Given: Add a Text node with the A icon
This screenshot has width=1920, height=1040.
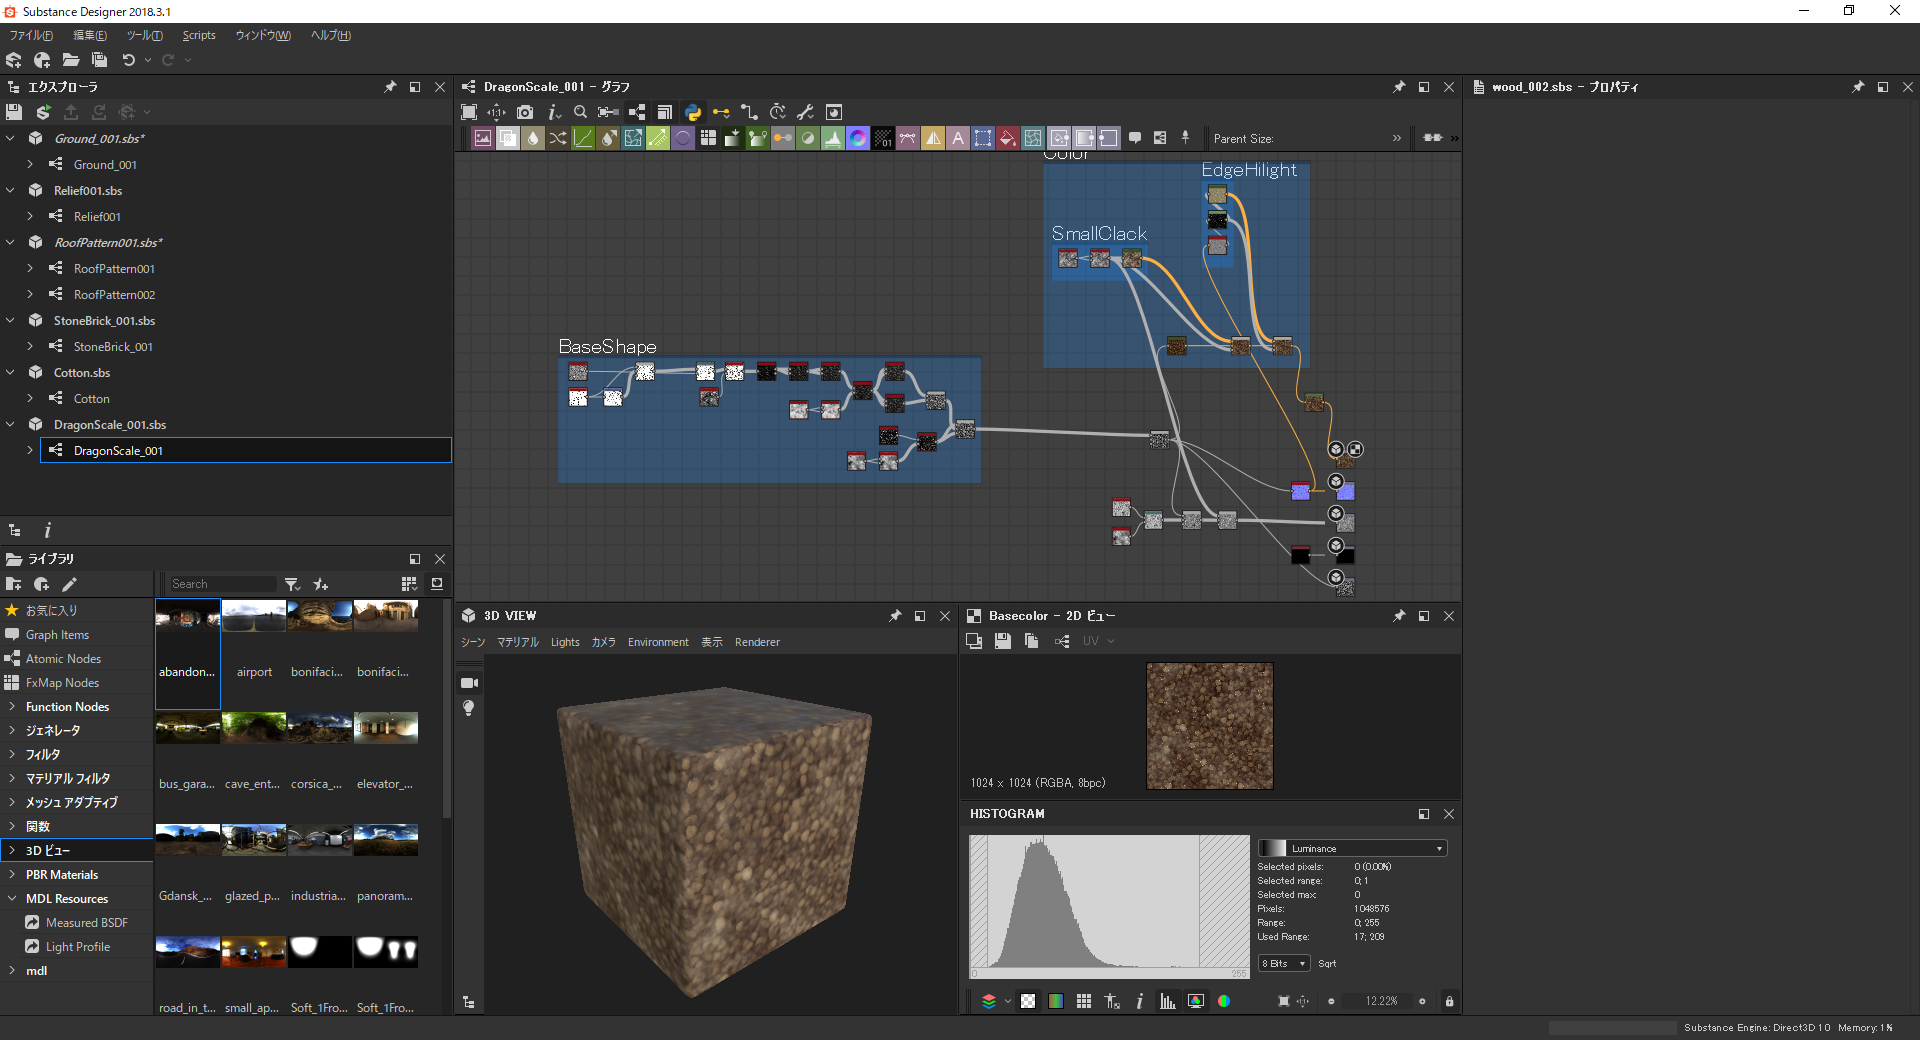Looking at the screenshot, I should [x=958, y=138].
